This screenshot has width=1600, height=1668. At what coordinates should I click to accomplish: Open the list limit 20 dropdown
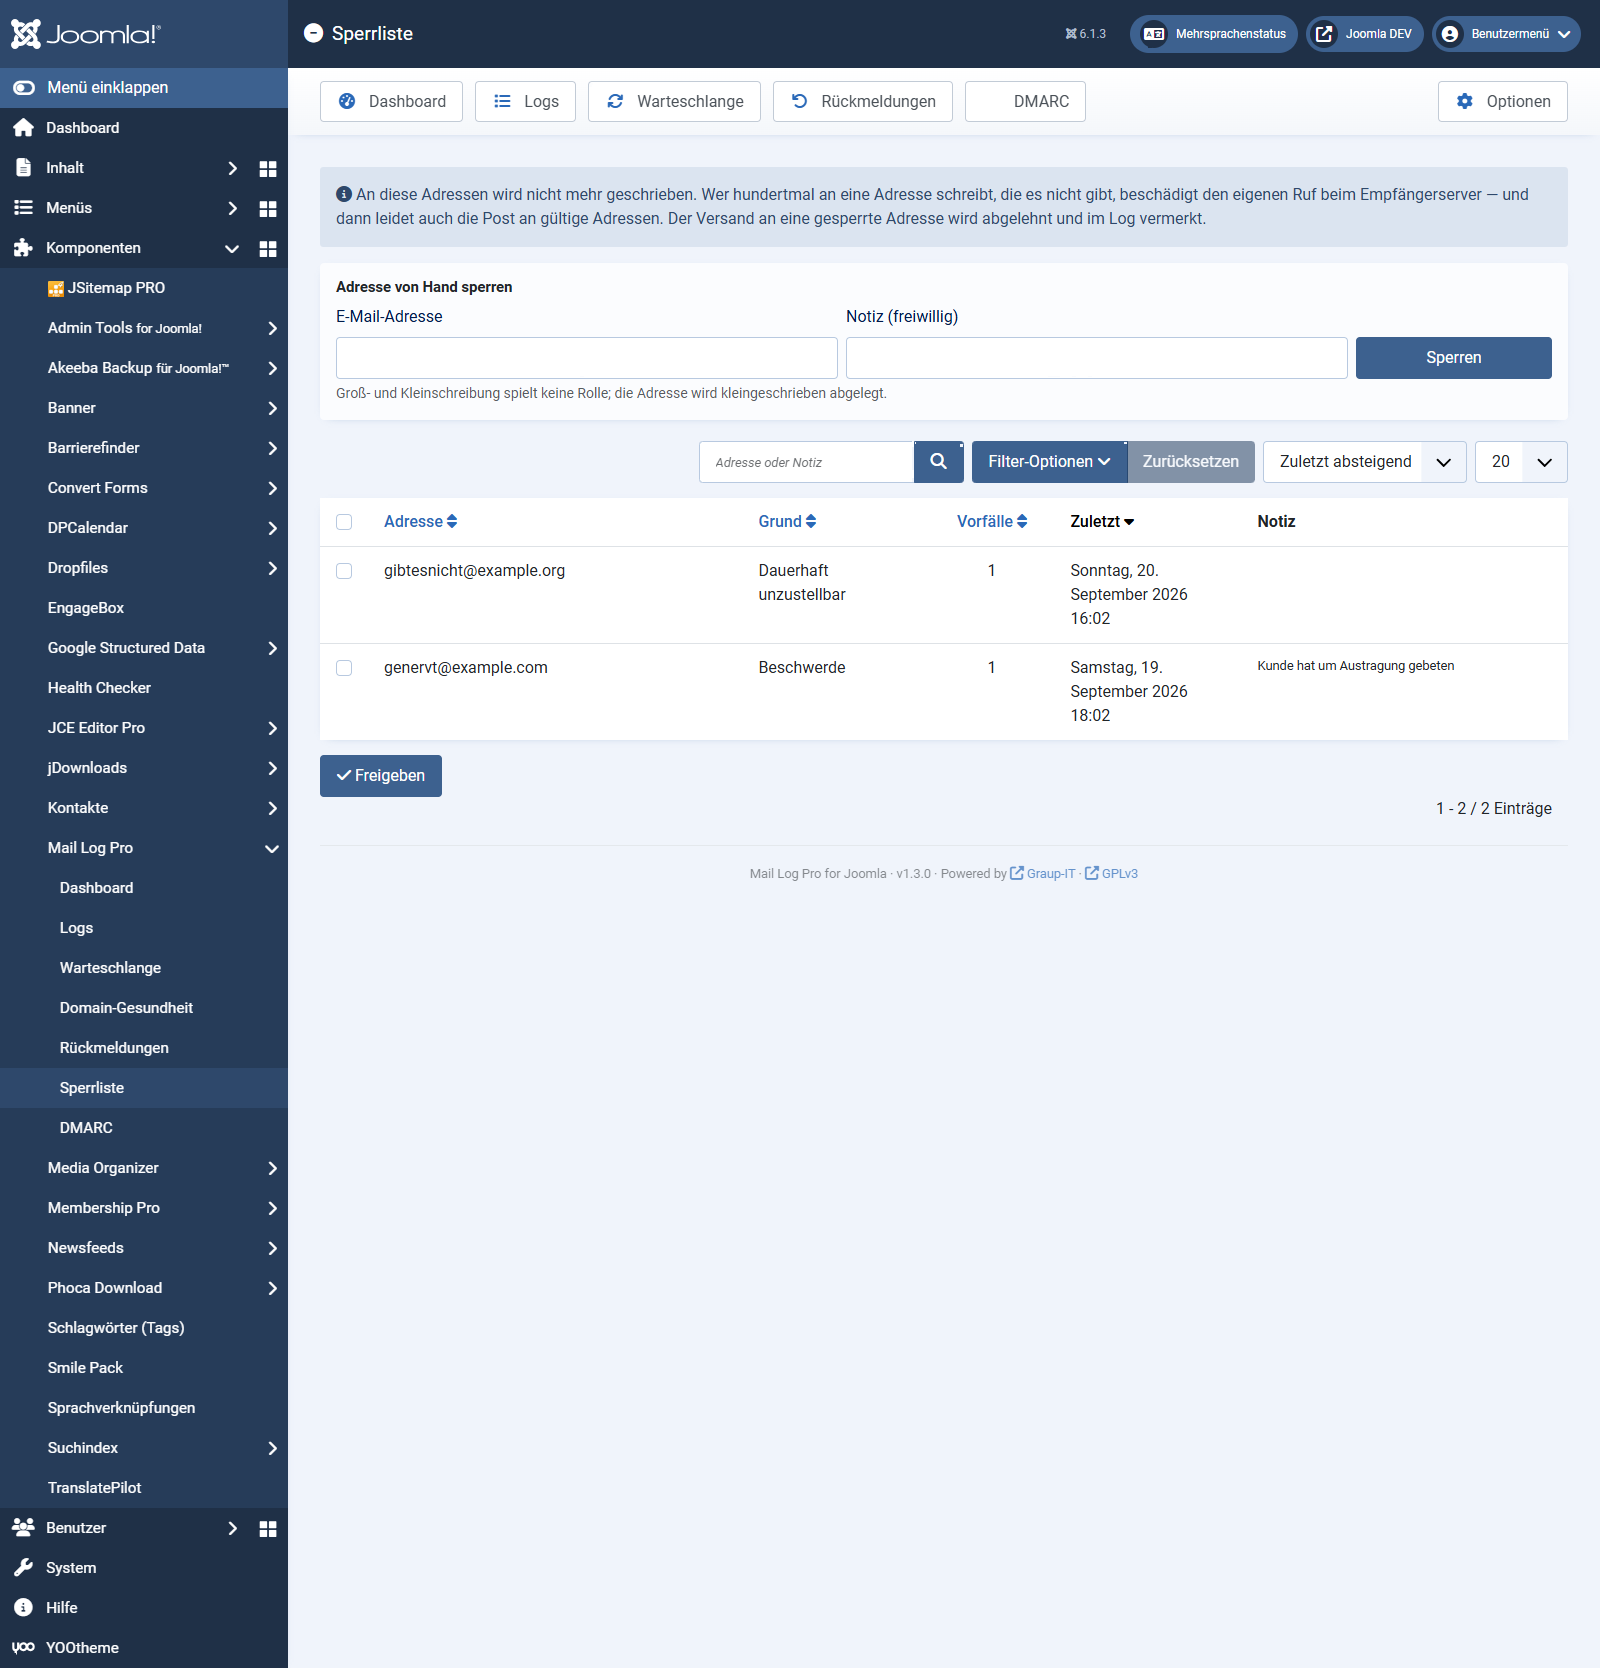pyautogui.click(x=1521, y=462)
